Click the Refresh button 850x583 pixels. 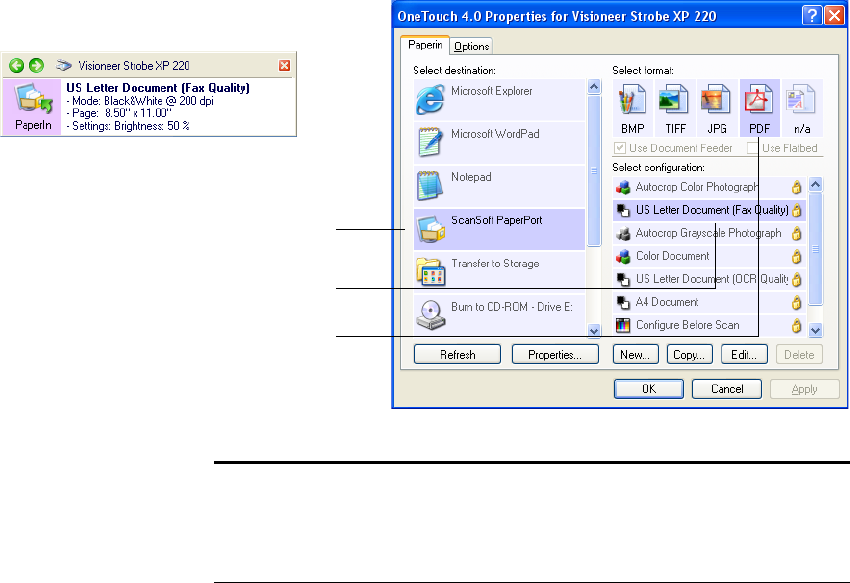[458, 355]
